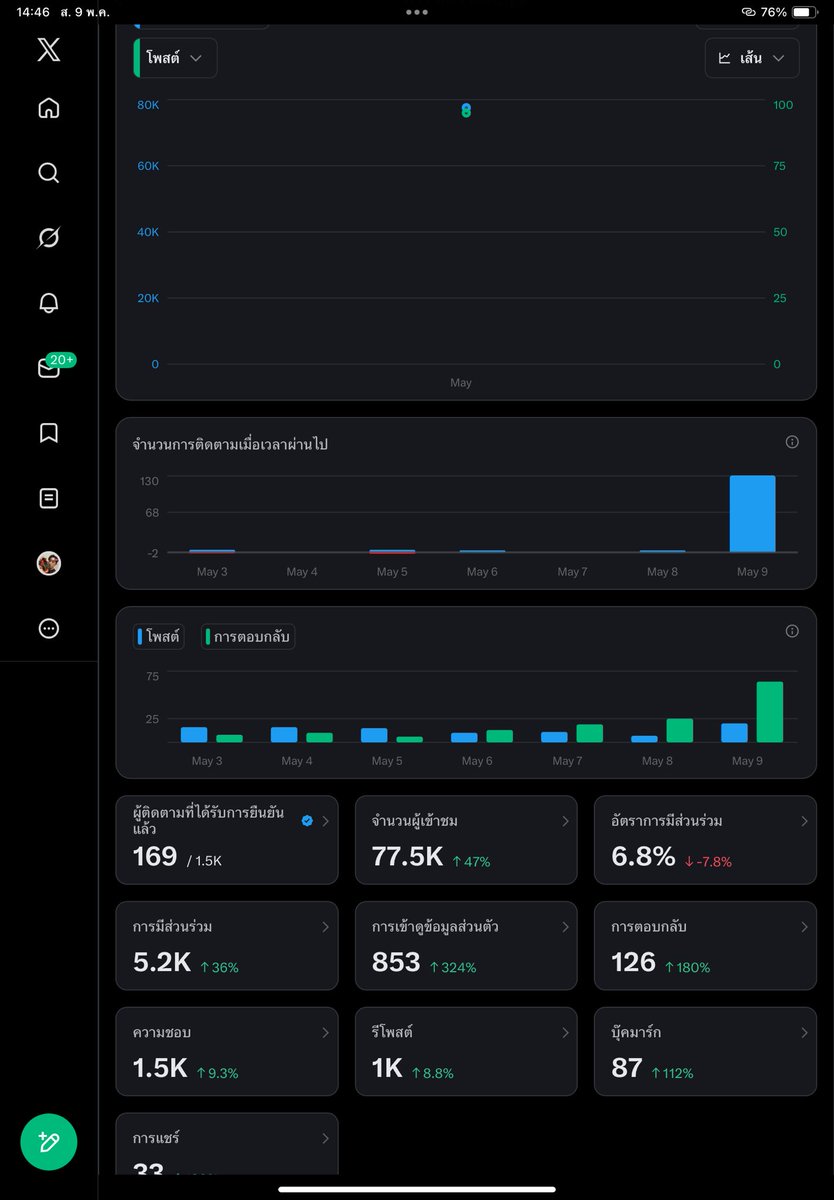This screenshot has height=1200, width=834.
Task: Click the จำนวนการติดตามเมื่อเวลาผ่านไป heading
Action: [x=230, y=444]
